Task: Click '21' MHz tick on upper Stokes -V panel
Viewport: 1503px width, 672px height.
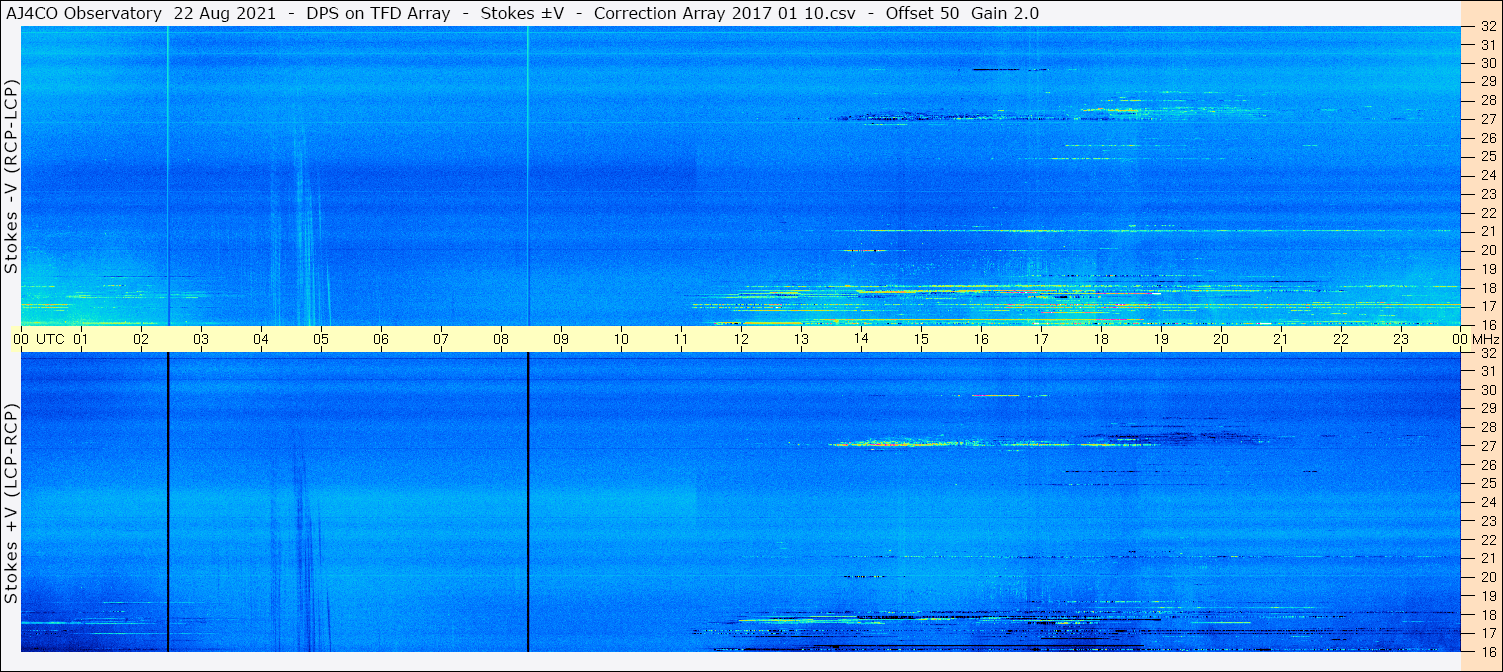Action: click(x=1487, y=231)
